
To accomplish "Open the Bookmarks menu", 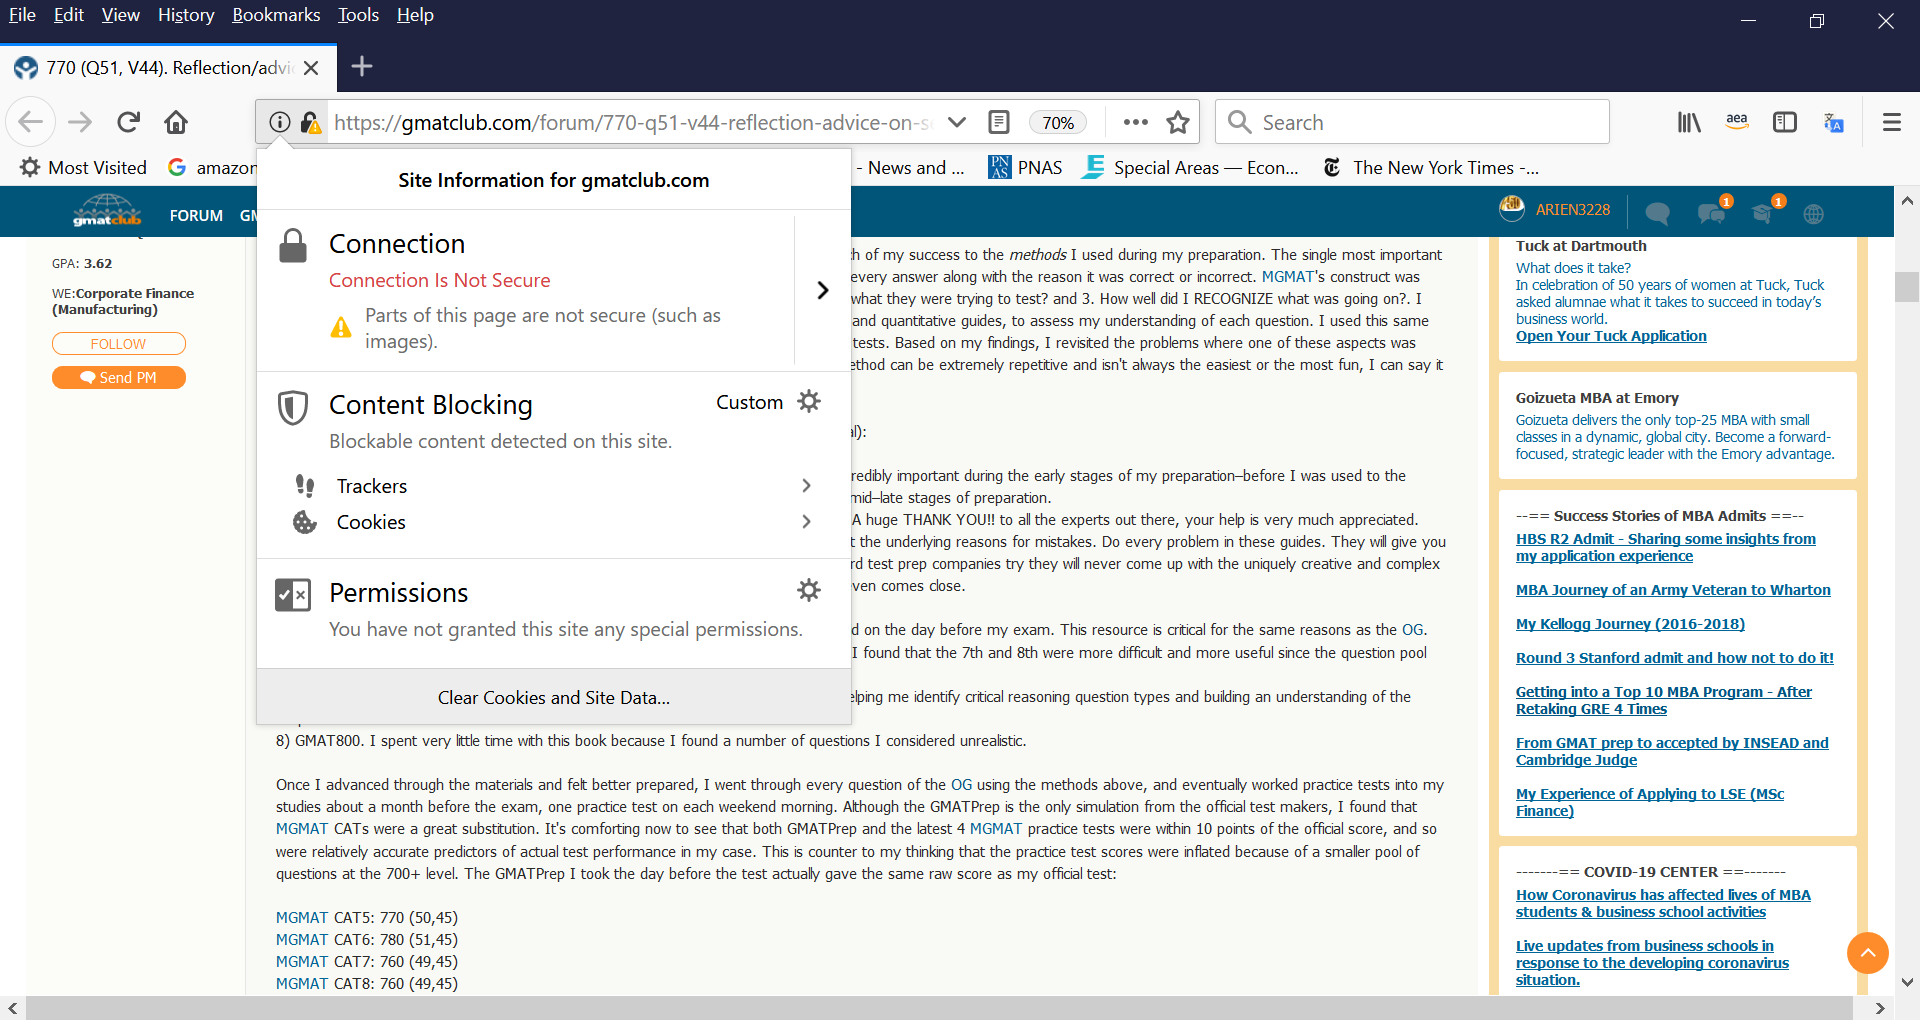I will [276, 15].
